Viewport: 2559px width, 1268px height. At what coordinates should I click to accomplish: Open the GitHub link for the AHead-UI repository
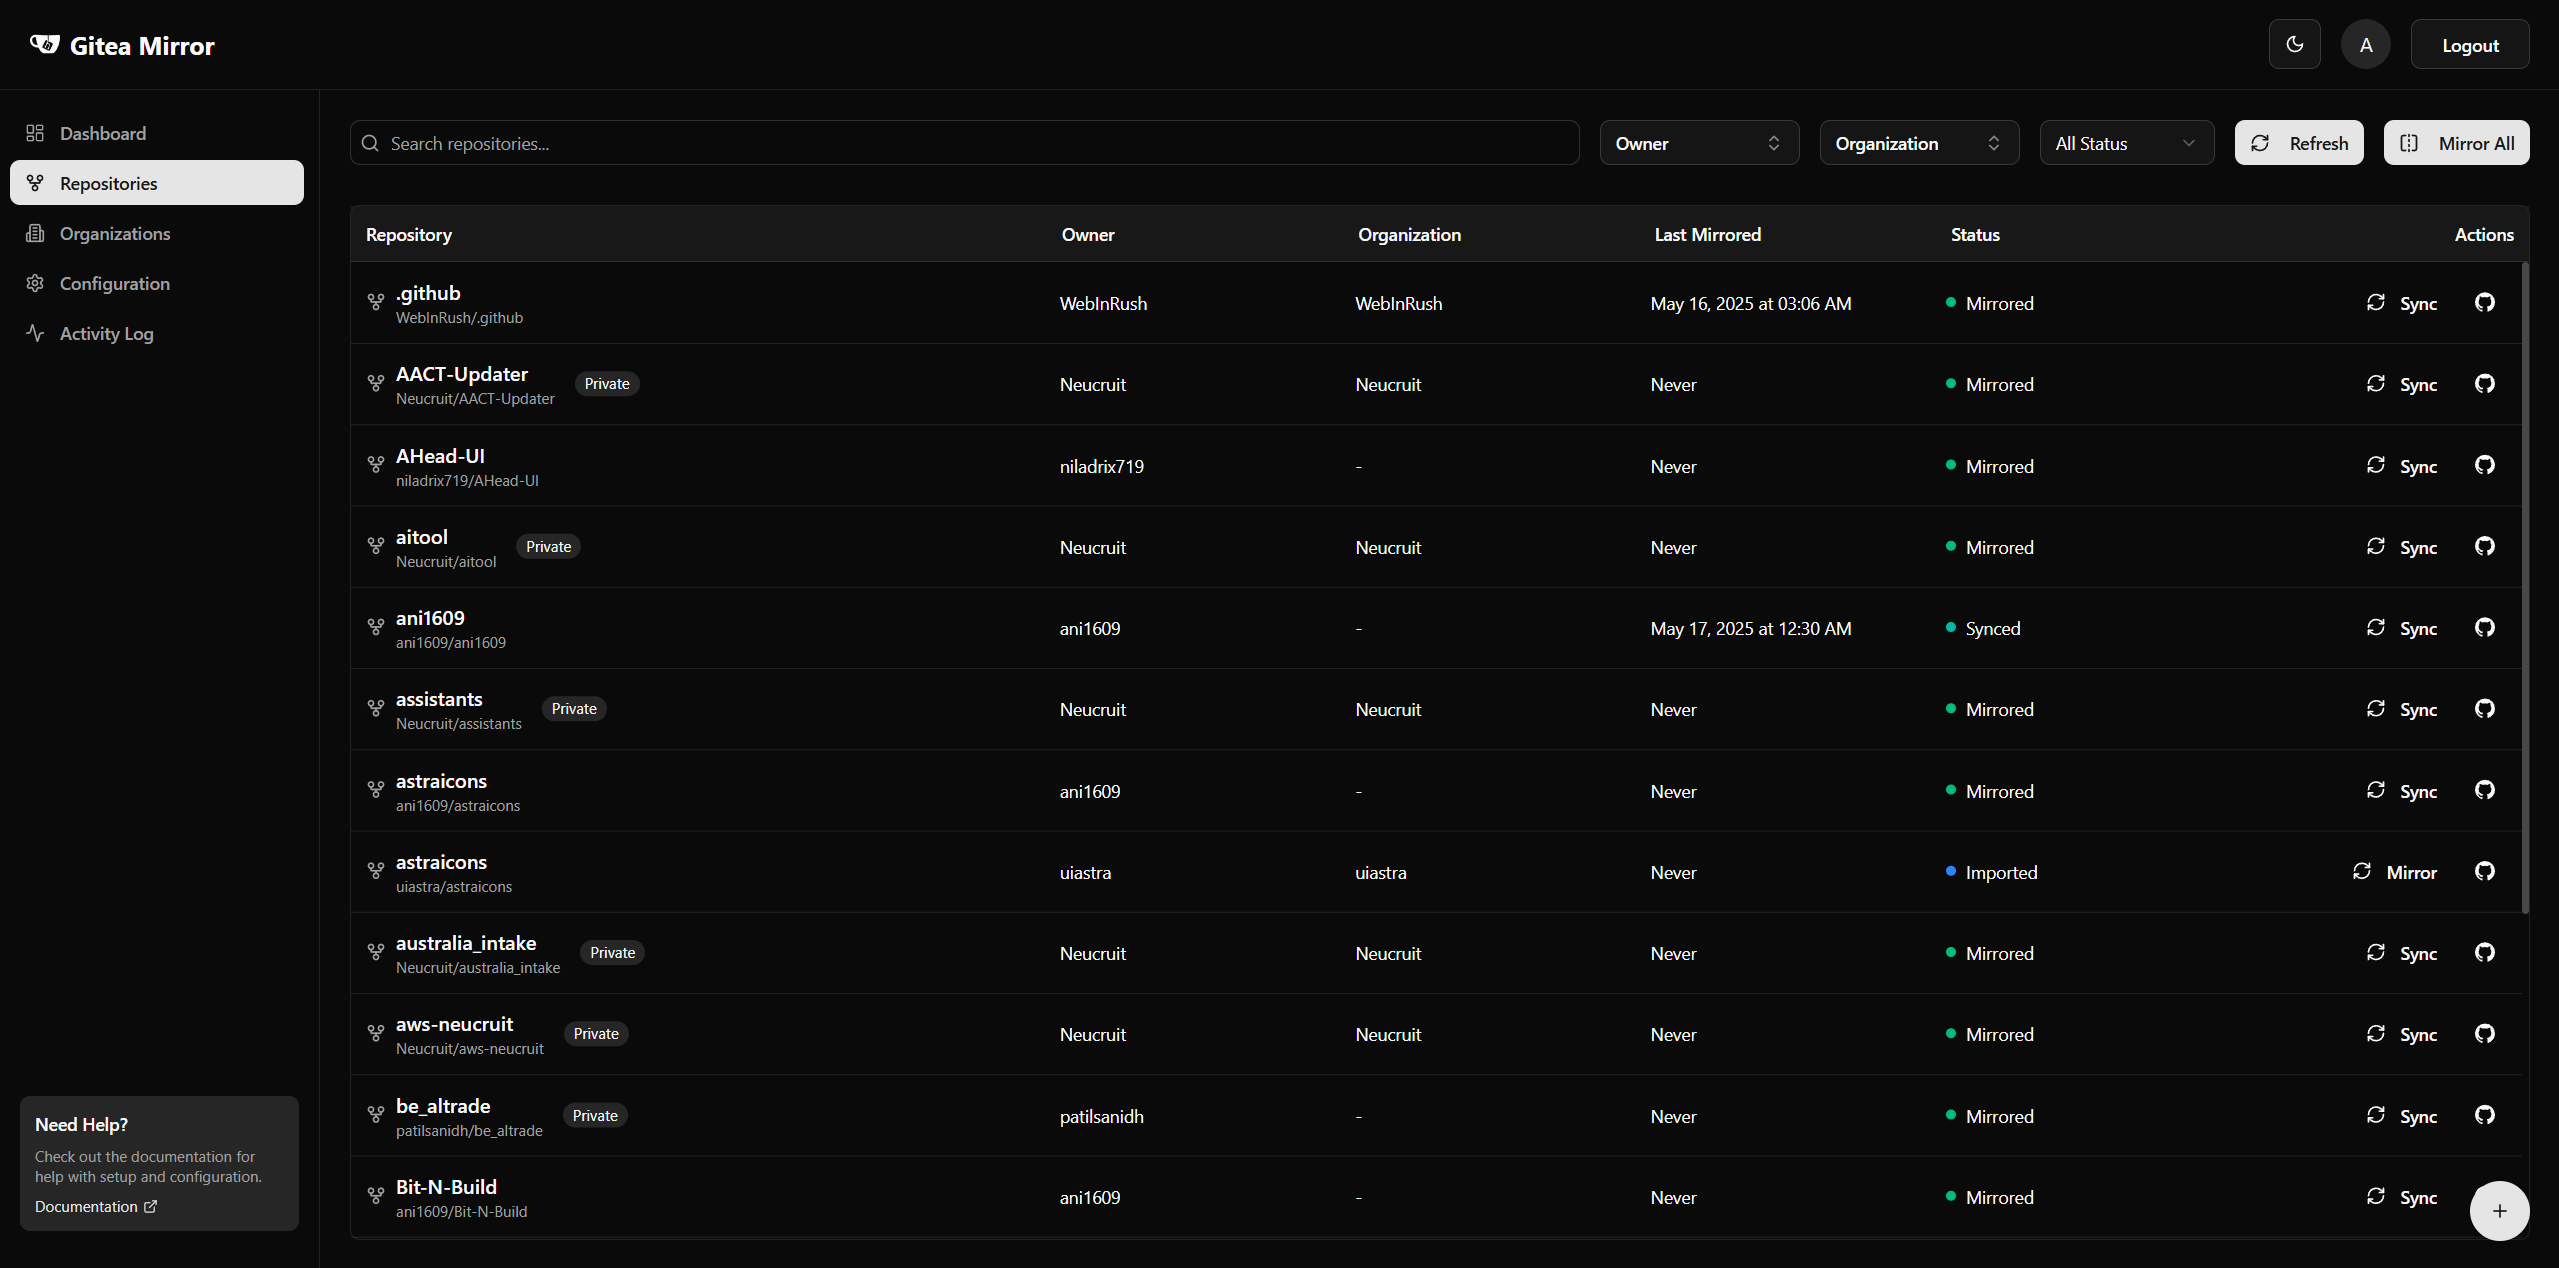pos(2484,465)
